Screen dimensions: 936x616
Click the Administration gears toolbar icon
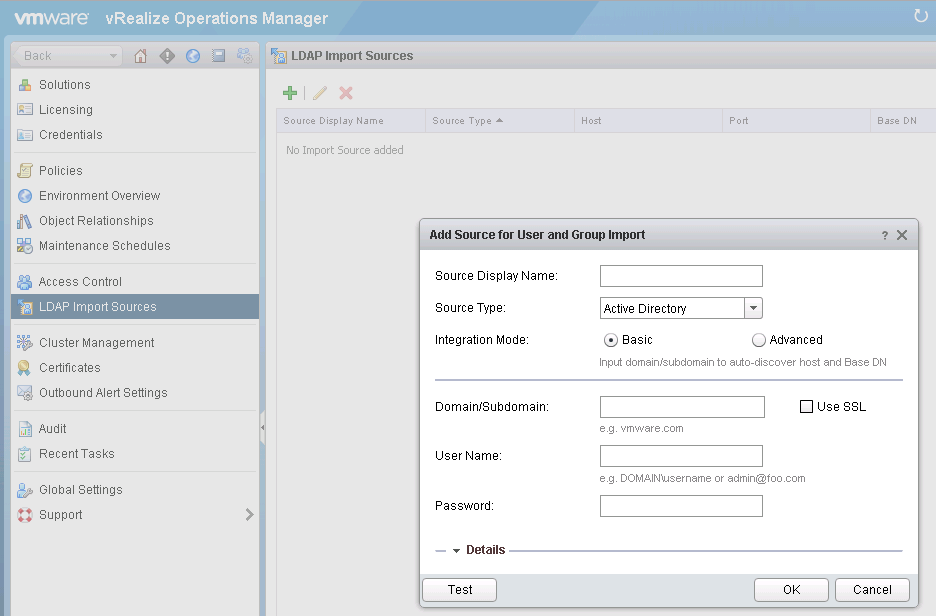(245, 56)
